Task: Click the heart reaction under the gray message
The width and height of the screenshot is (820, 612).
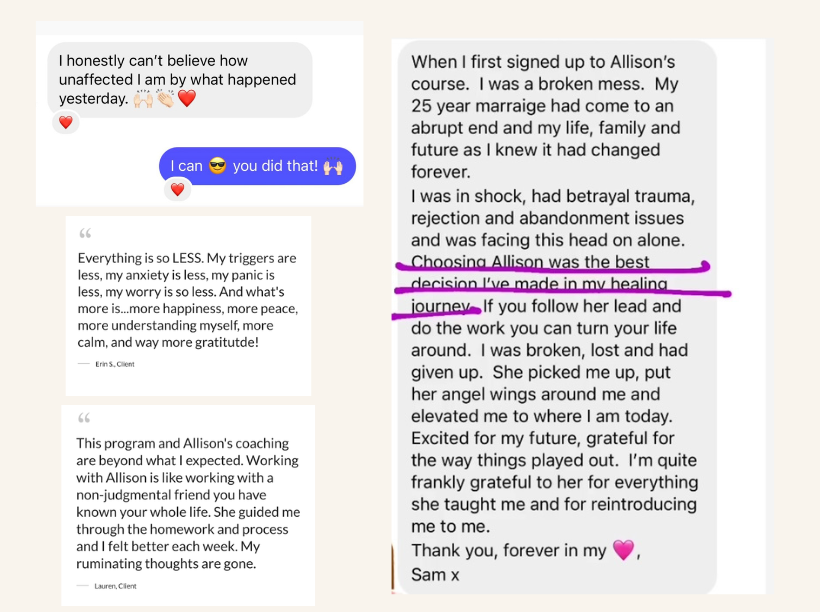Action: coord(65,123)
